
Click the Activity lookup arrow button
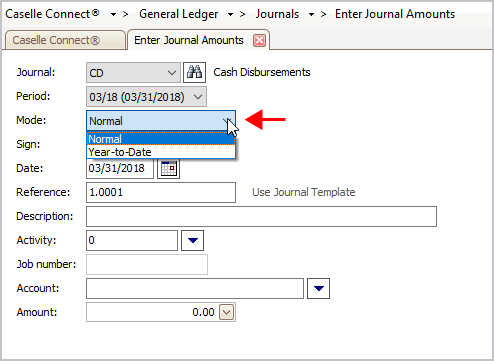[192, 240]
